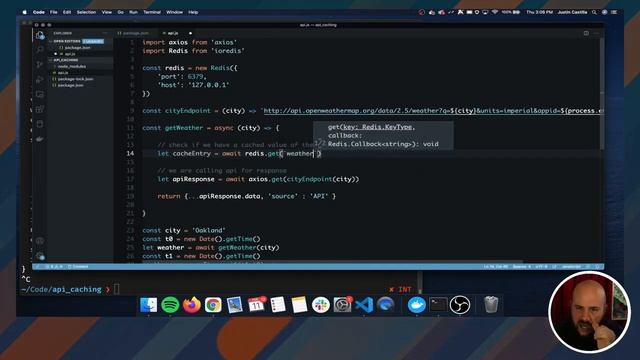Open the View menu
The image size is (640, 360).
[107, 12]
